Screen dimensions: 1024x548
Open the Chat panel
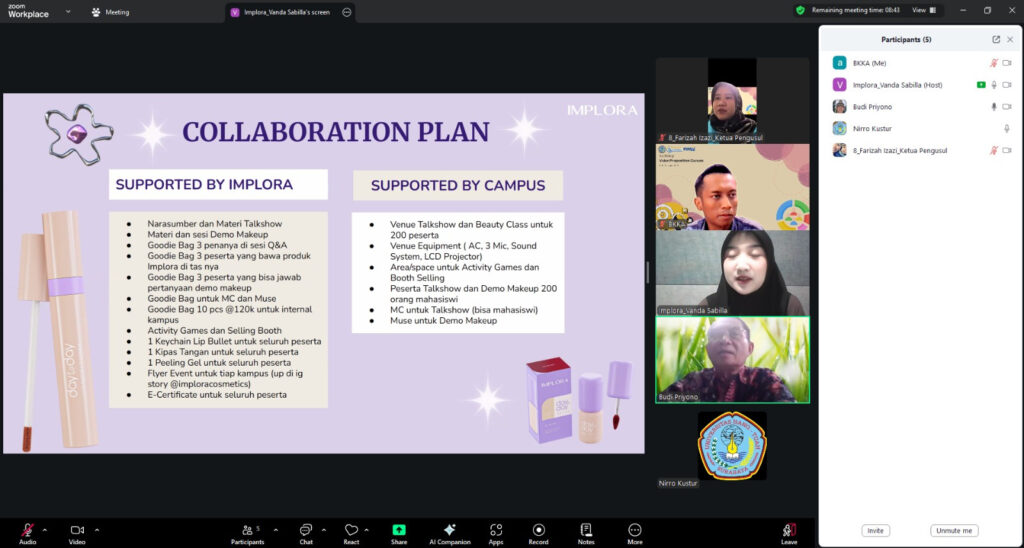[306, 530]
